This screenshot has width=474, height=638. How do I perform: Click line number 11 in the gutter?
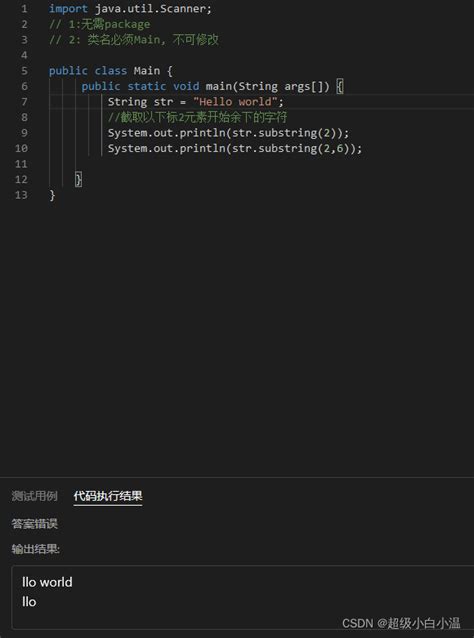(x=21, y=164)
